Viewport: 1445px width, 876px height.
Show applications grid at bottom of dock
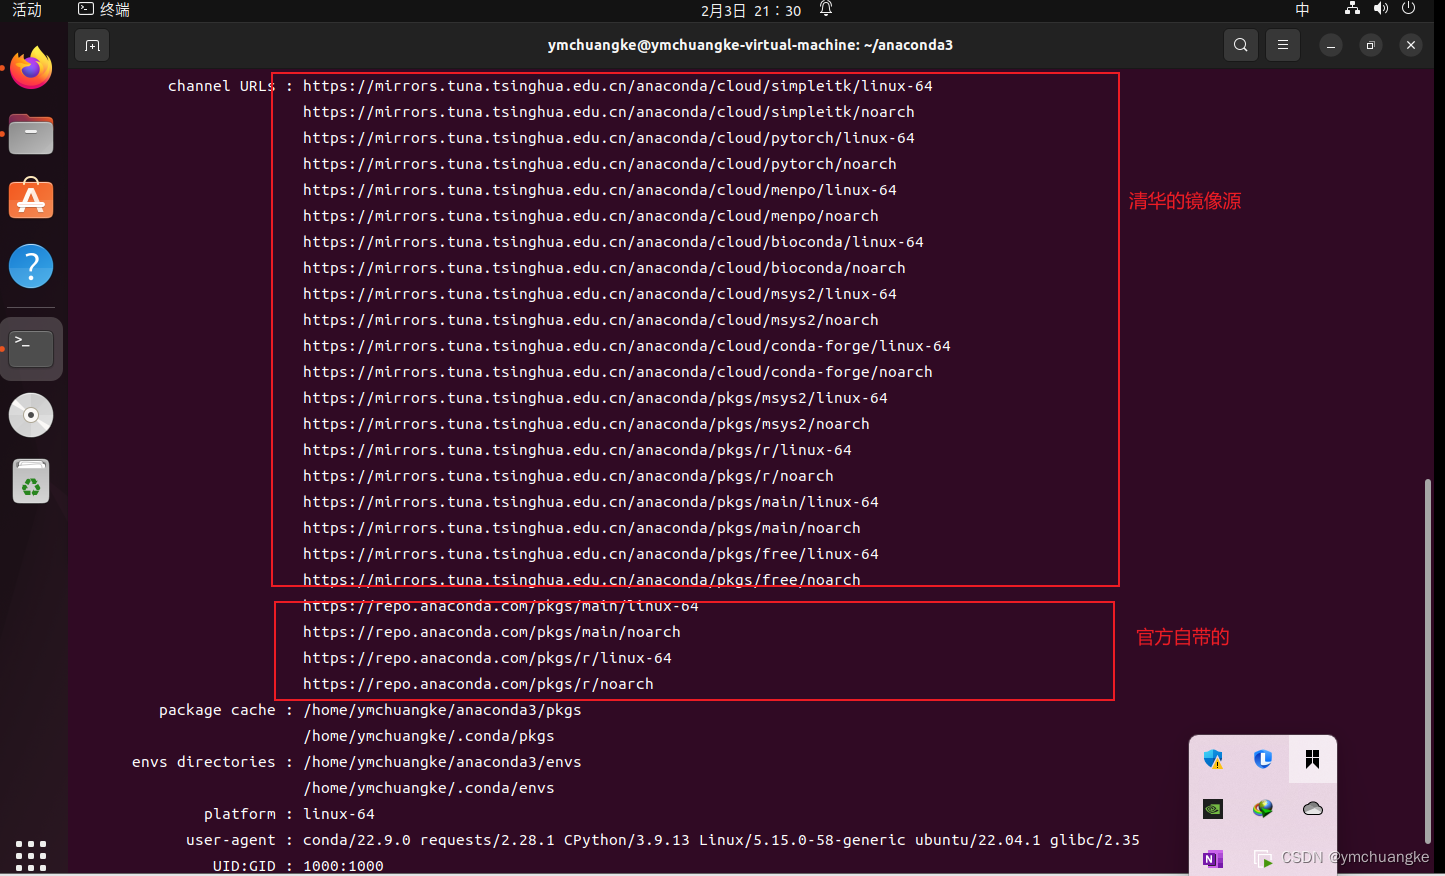coord(31,855)
